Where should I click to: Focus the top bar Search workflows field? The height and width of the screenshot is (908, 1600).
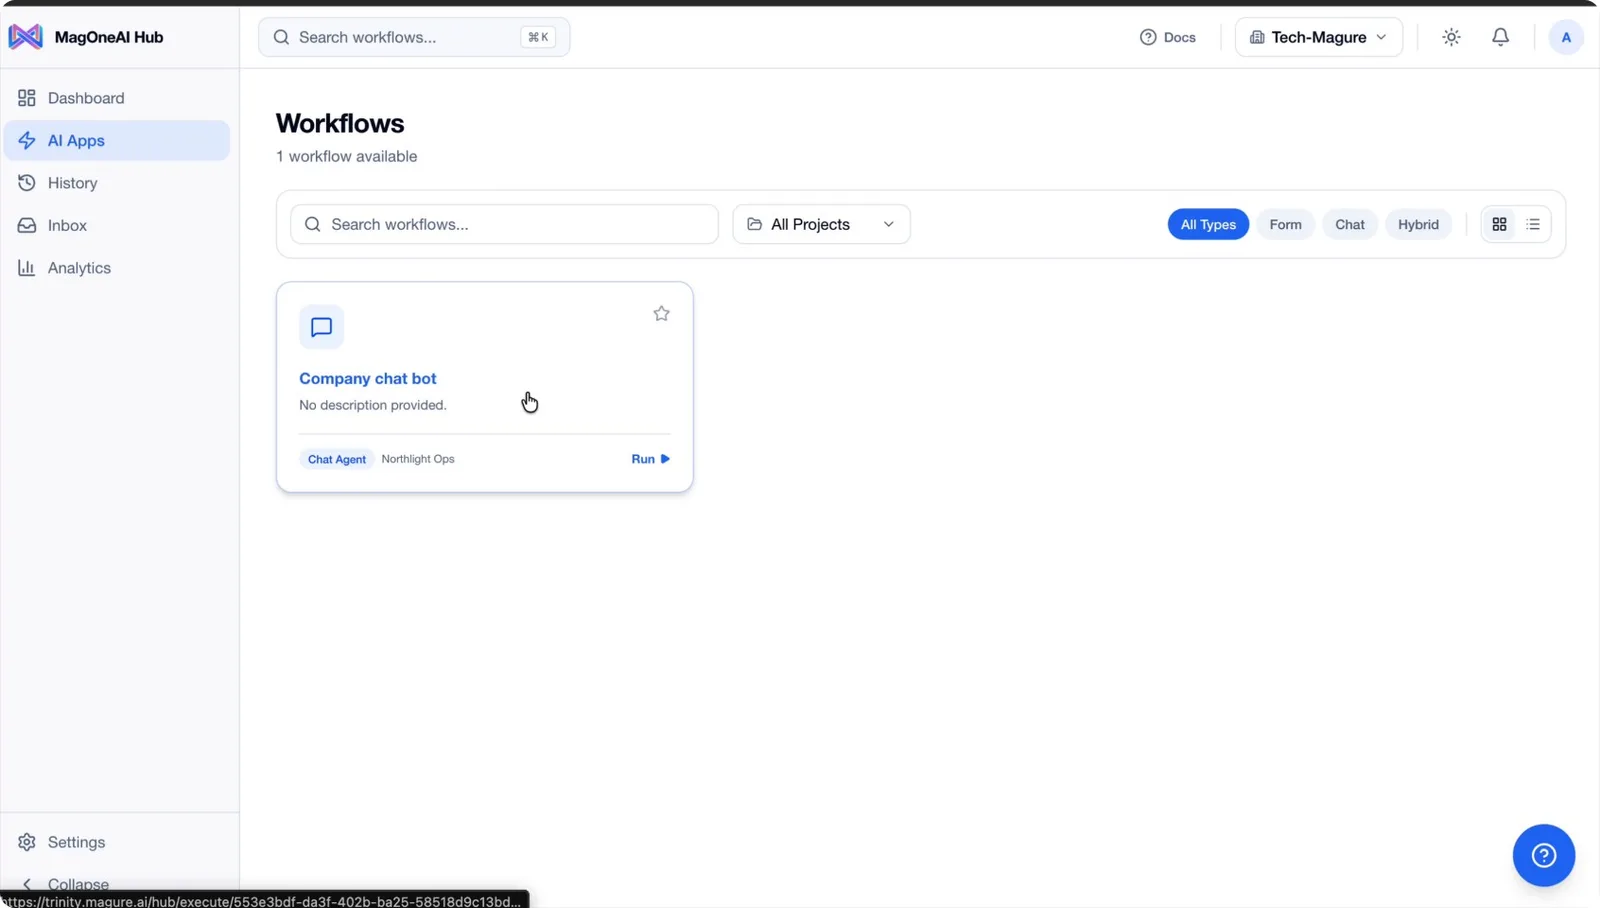[414, 37]
